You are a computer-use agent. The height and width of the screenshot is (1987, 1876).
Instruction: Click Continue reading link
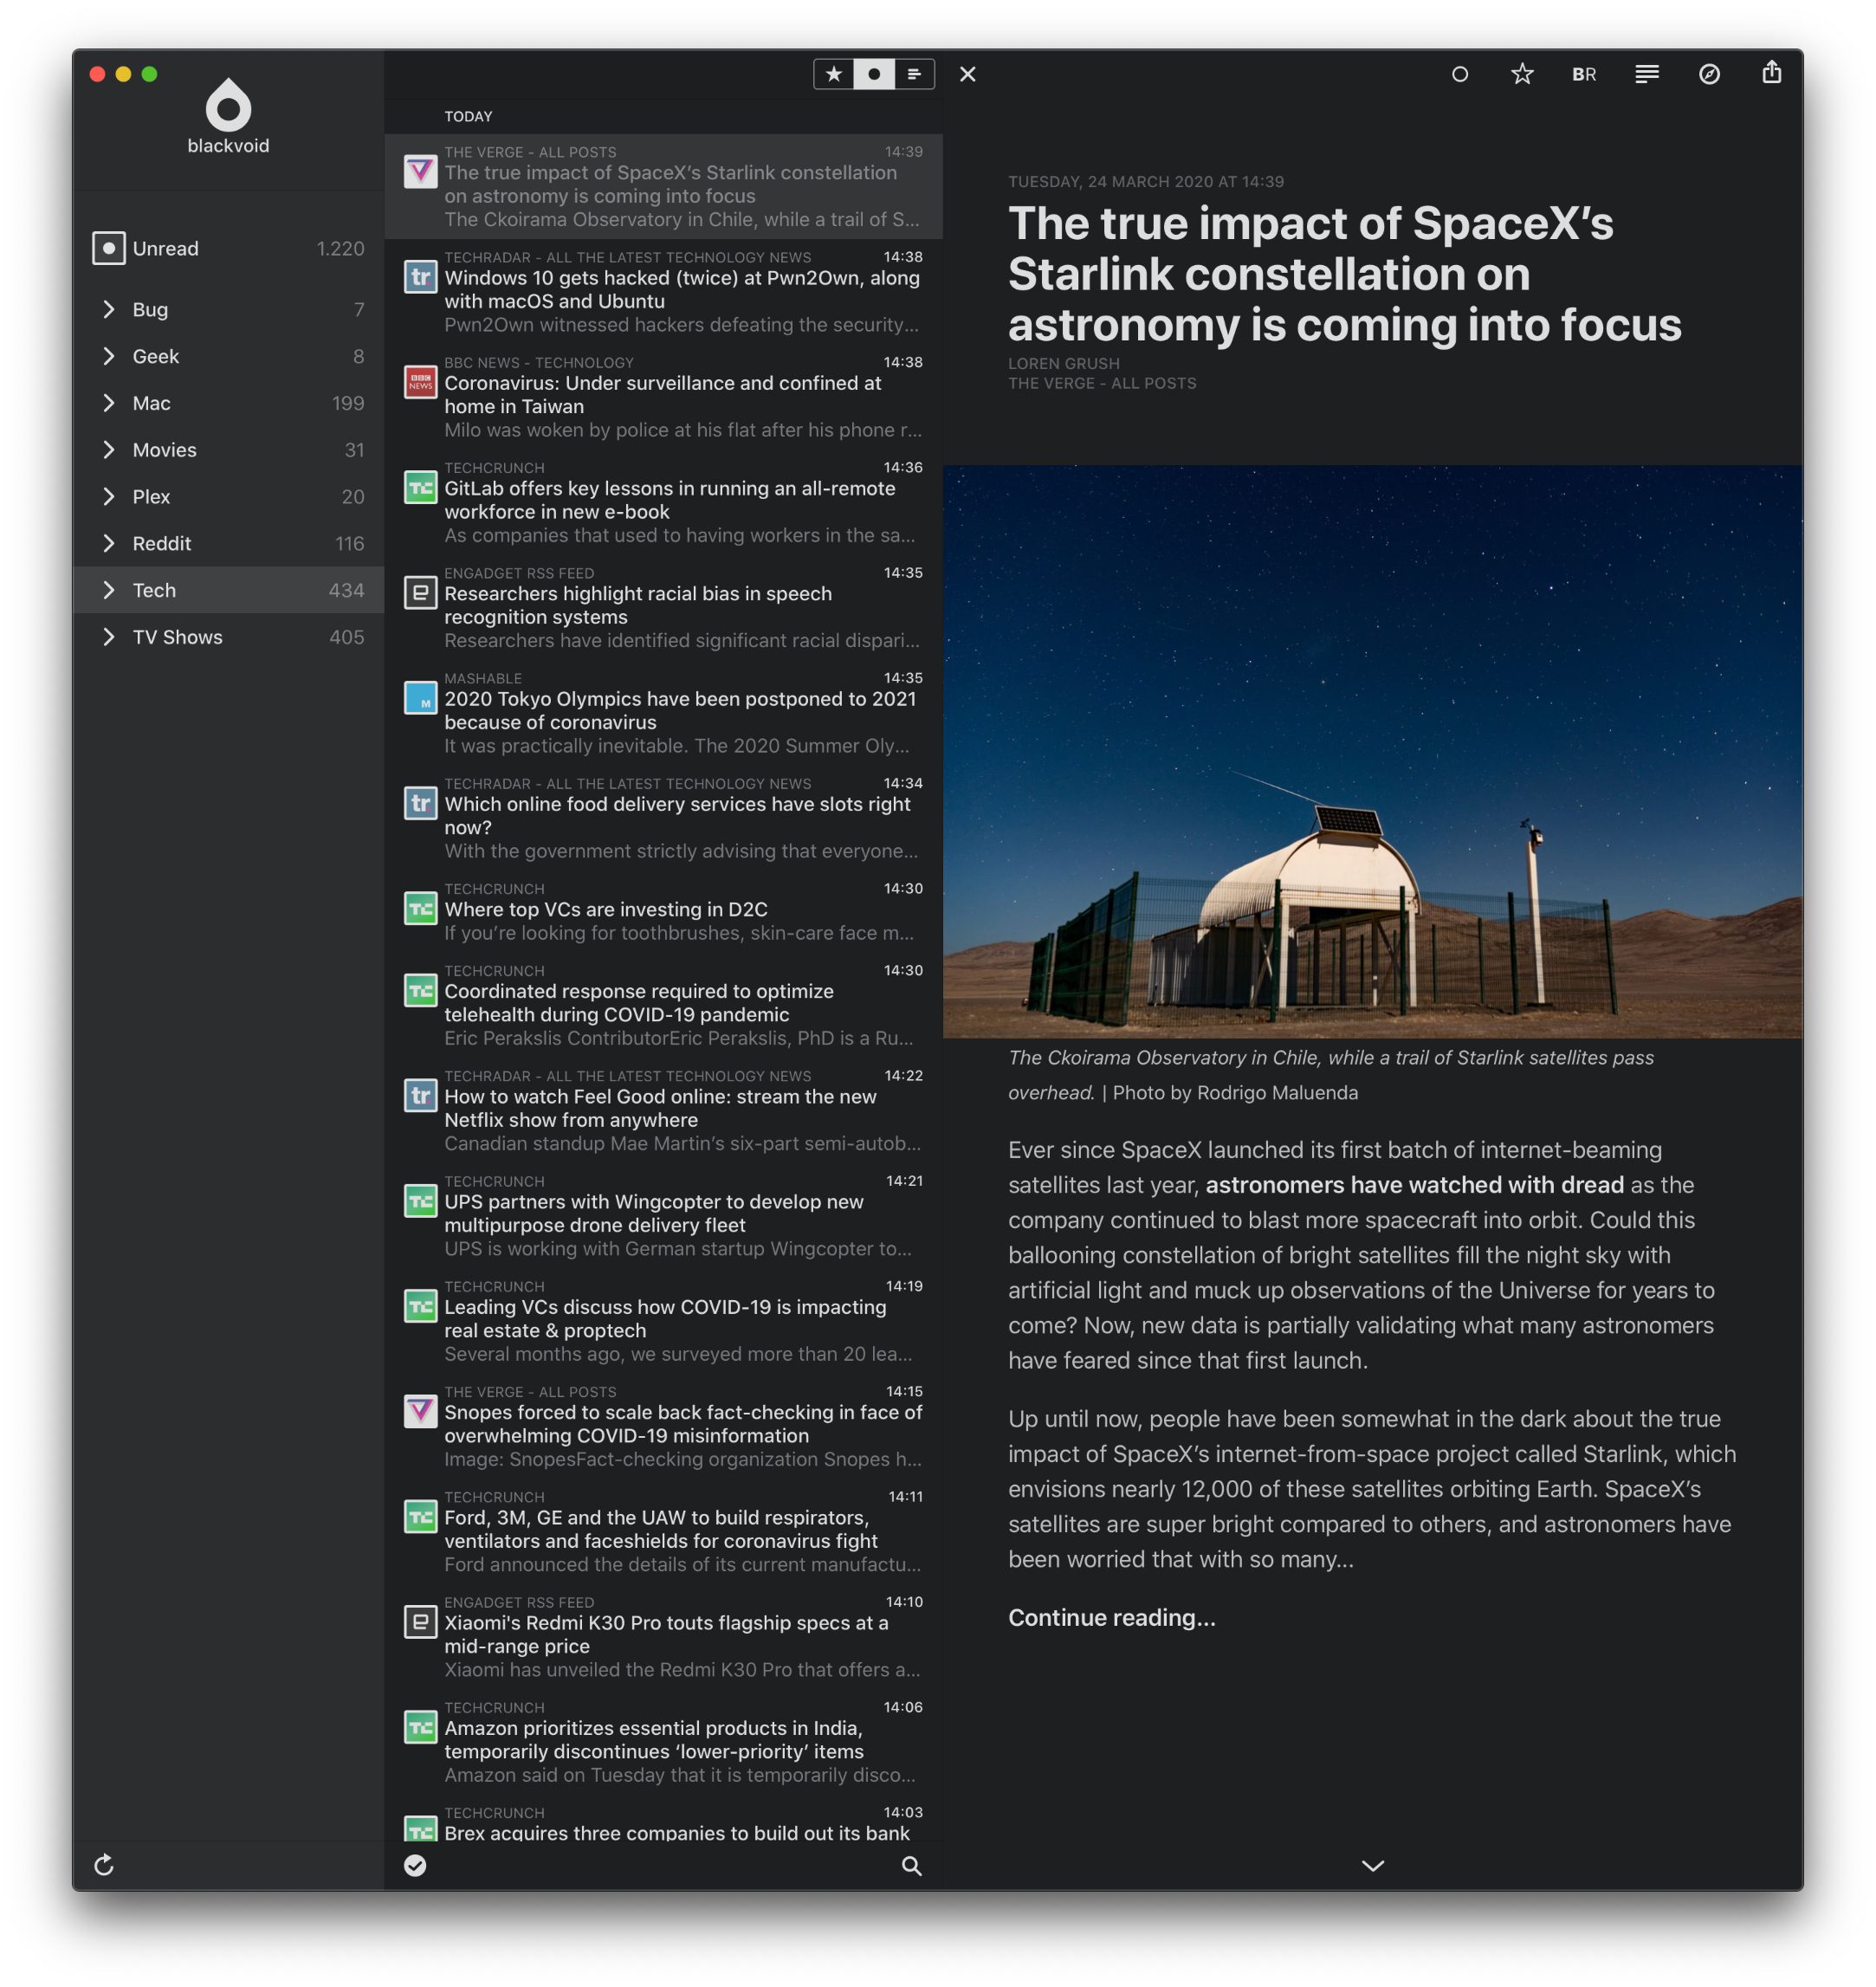click(x=1111, y=1617)
